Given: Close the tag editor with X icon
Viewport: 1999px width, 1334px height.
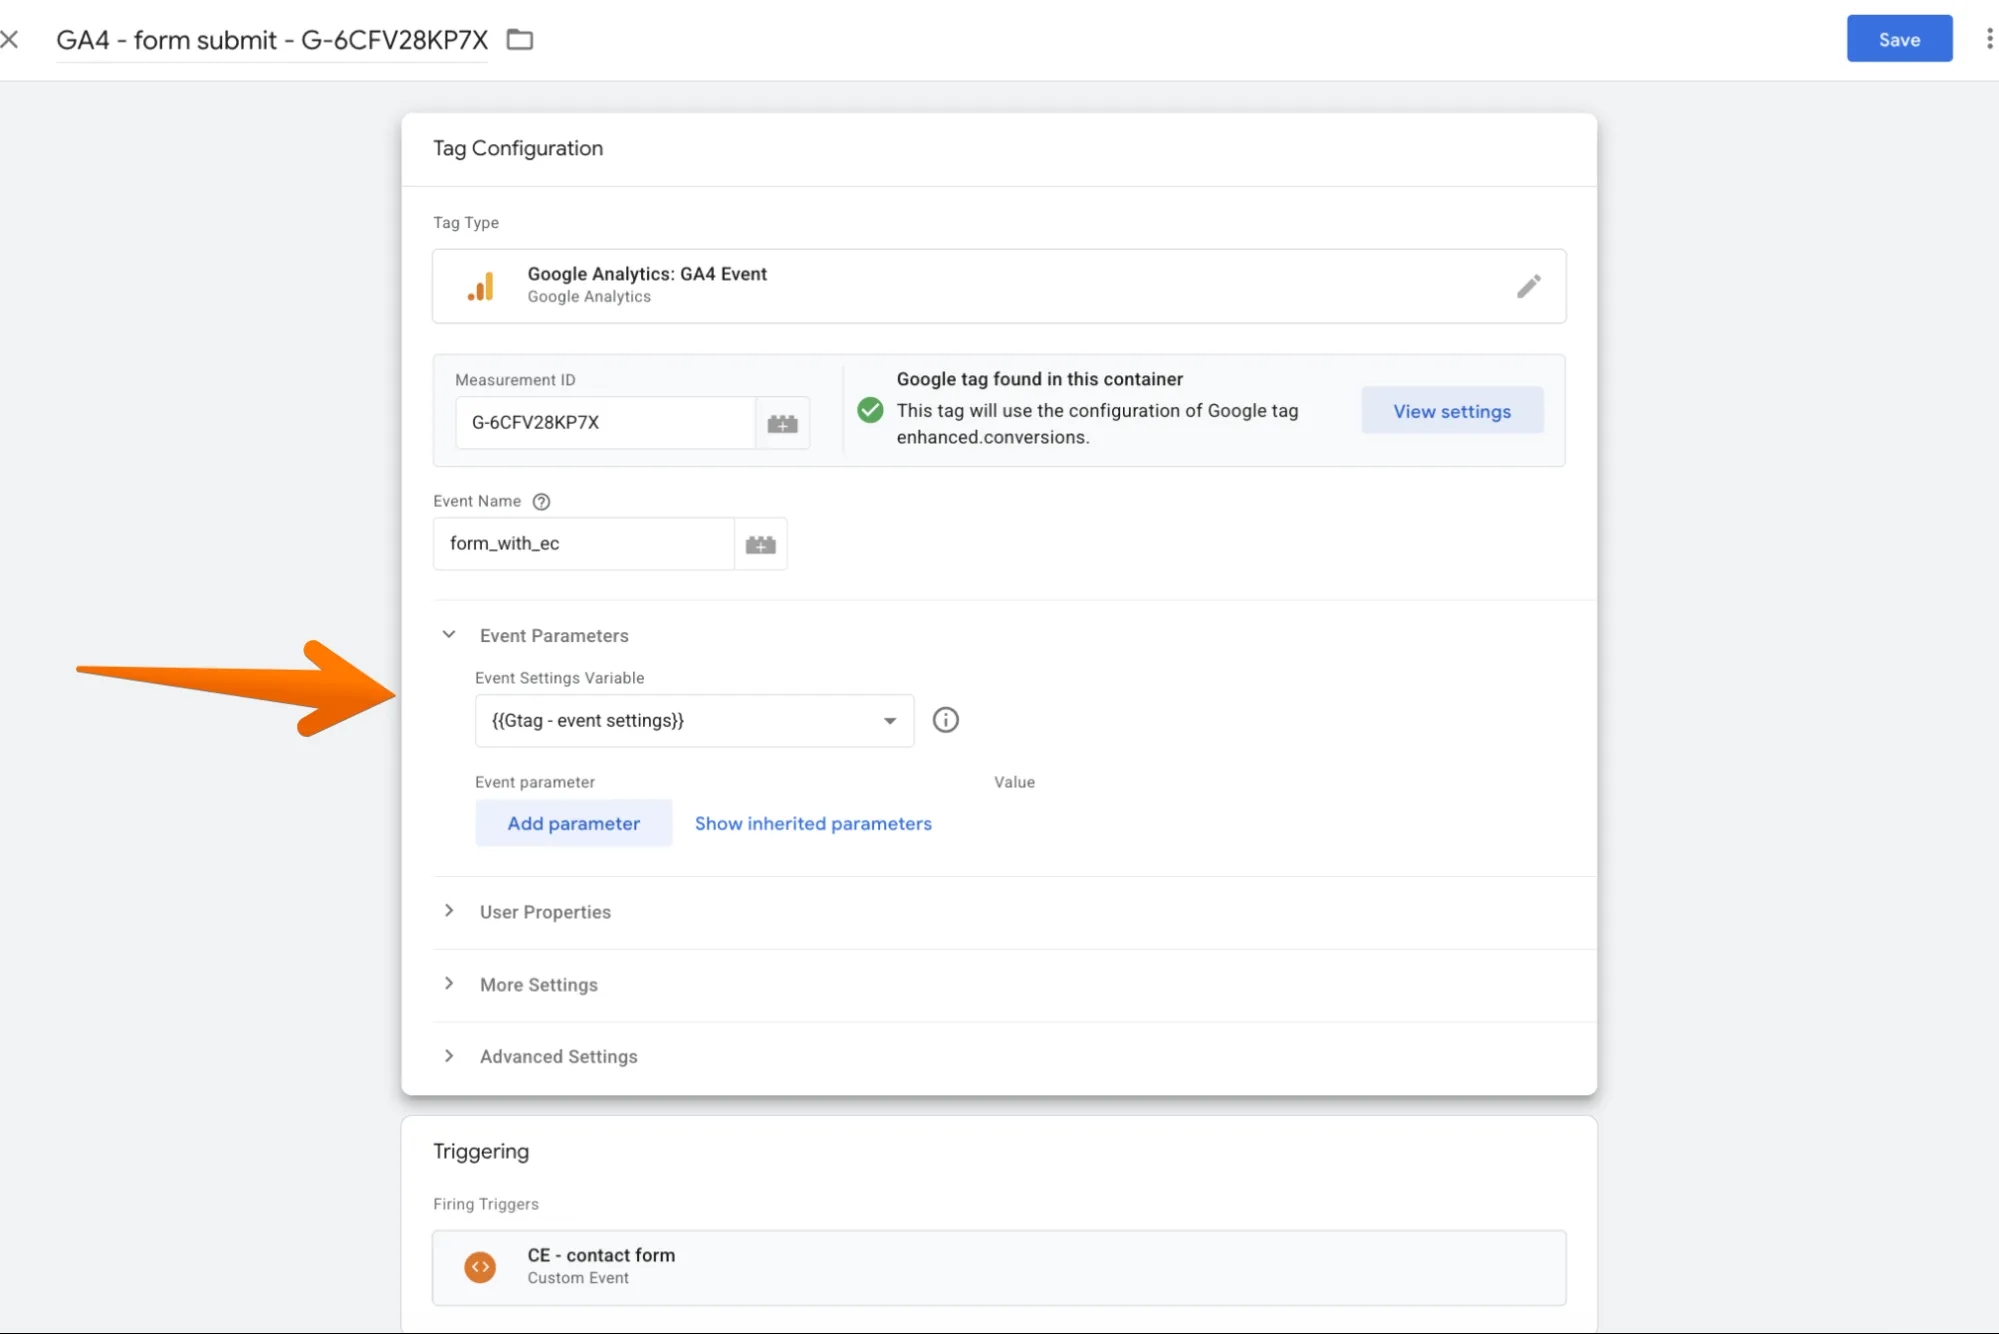Looking at the screenshot, I should click(9, 40).
